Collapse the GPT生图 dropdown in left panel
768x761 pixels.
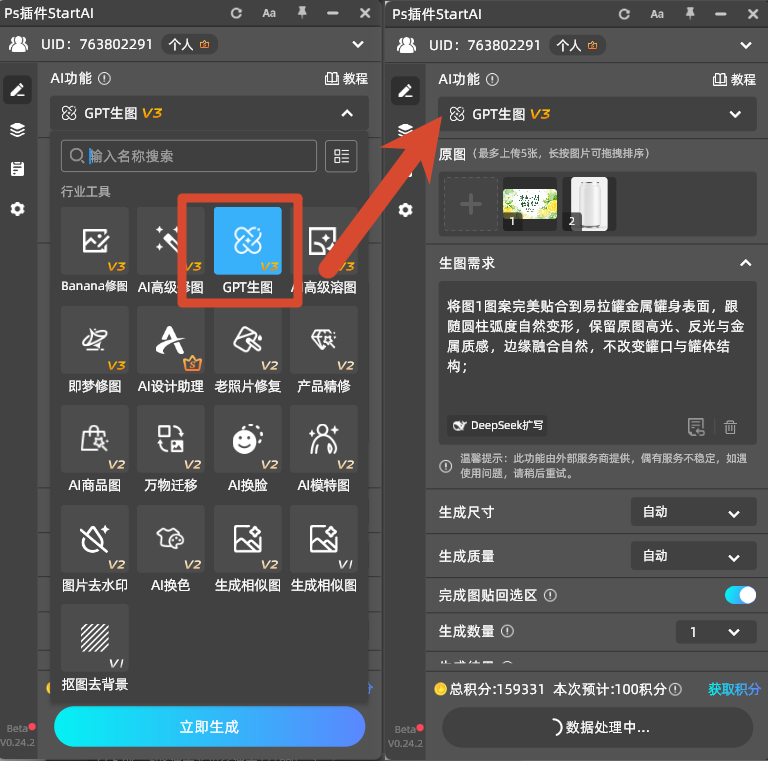pyautogui.click(x=347, y=114)
